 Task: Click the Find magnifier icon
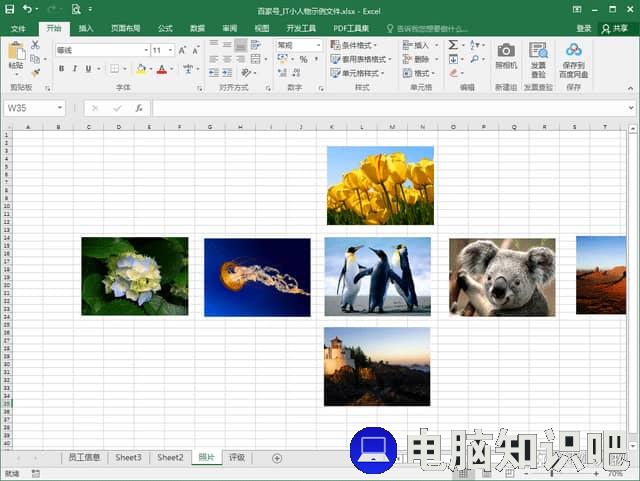click(x=474, y=59)
